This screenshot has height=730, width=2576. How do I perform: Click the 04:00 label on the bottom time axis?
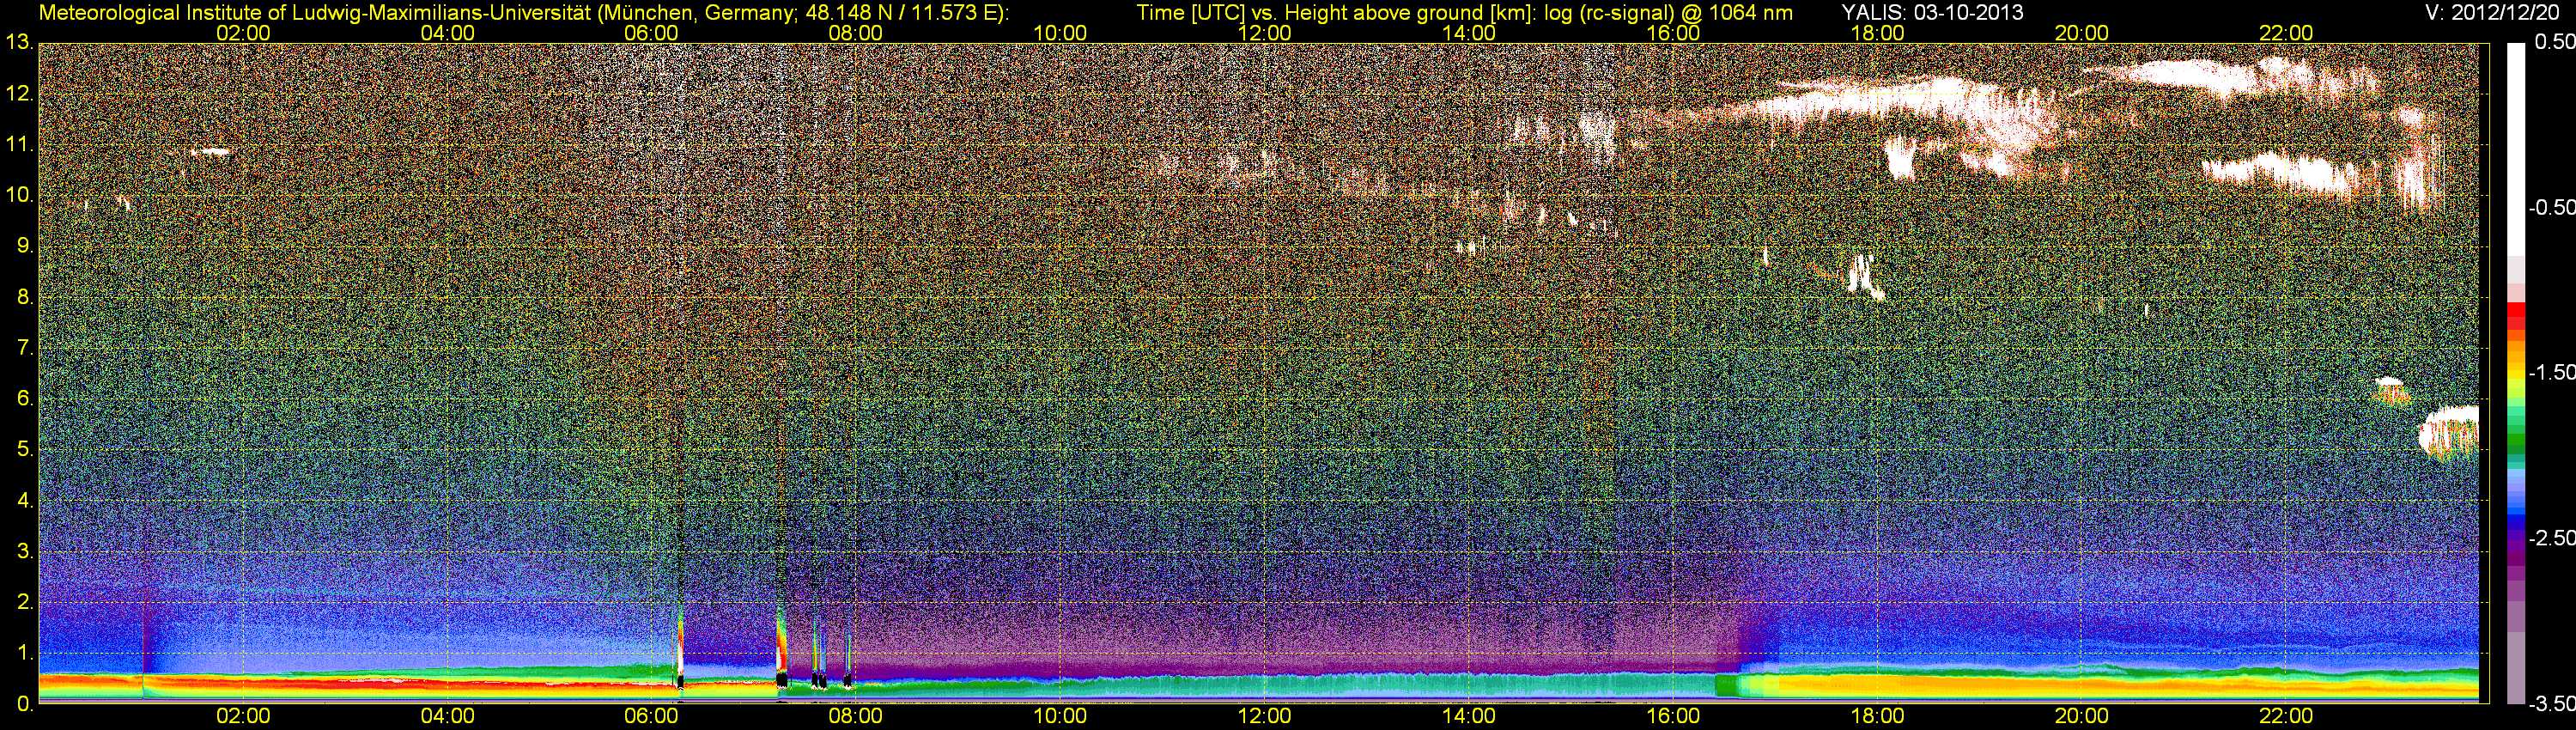click(x=447, y=716)
